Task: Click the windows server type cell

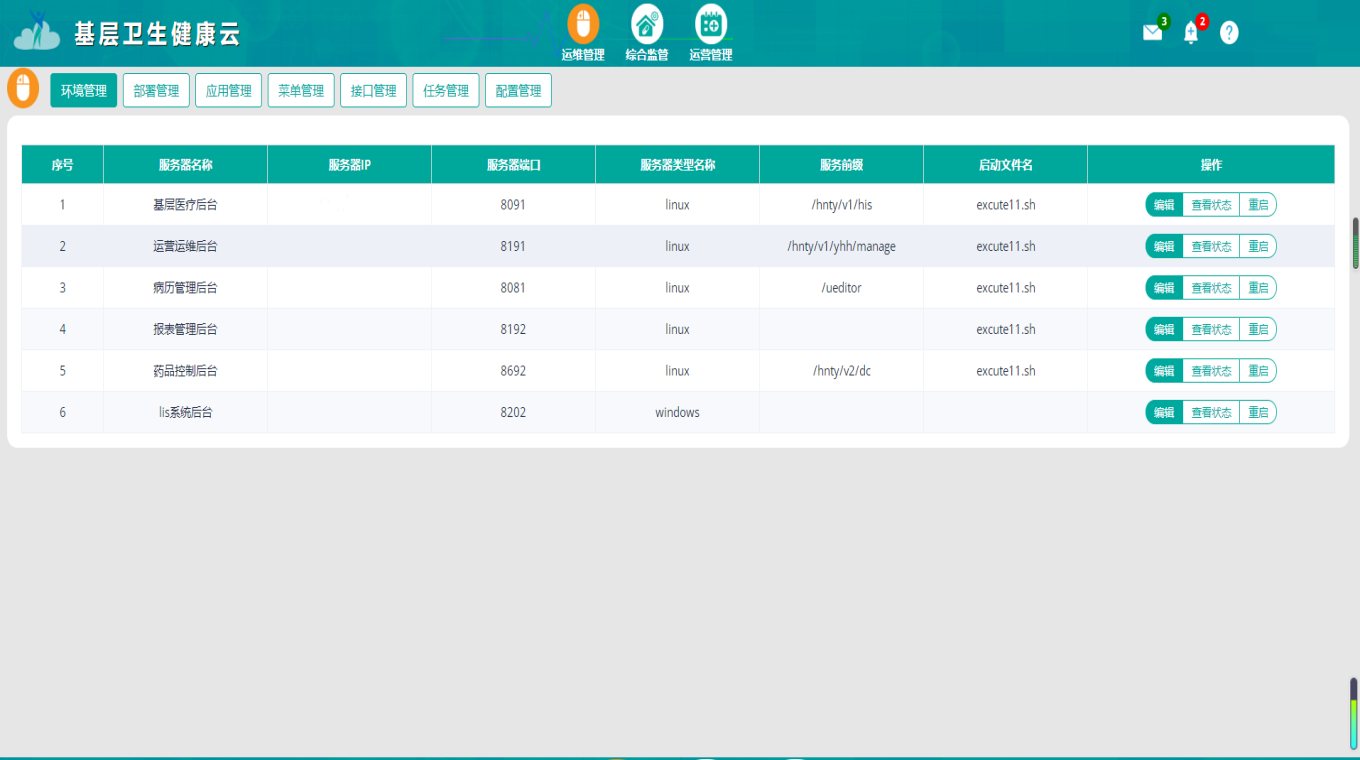Action: point(678,412)
